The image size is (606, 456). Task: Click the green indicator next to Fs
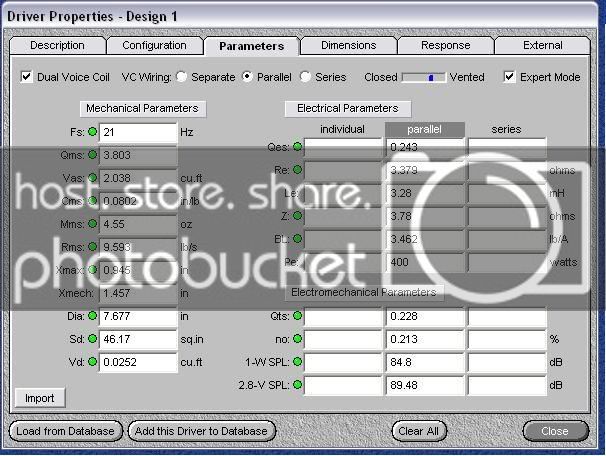(x=92, y=132)
